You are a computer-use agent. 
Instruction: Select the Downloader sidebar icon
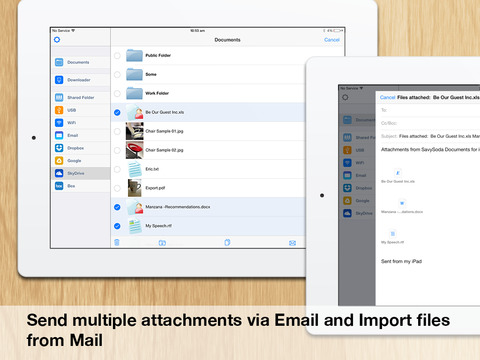(59, 80)
